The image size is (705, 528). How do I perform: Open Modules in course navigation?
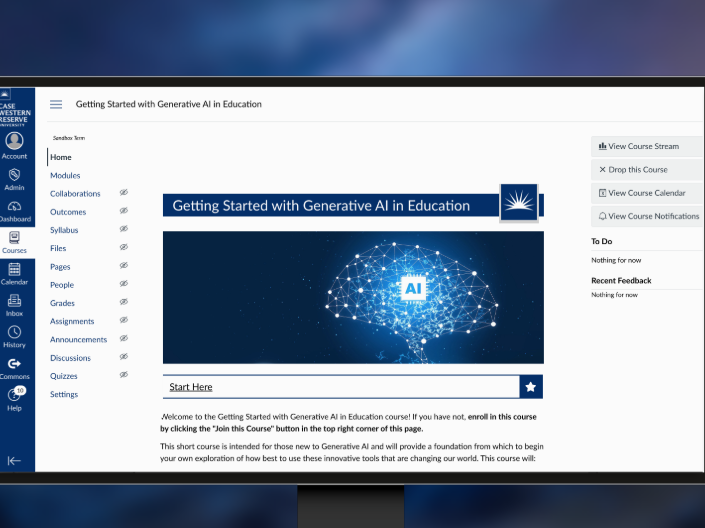(65, 175)
